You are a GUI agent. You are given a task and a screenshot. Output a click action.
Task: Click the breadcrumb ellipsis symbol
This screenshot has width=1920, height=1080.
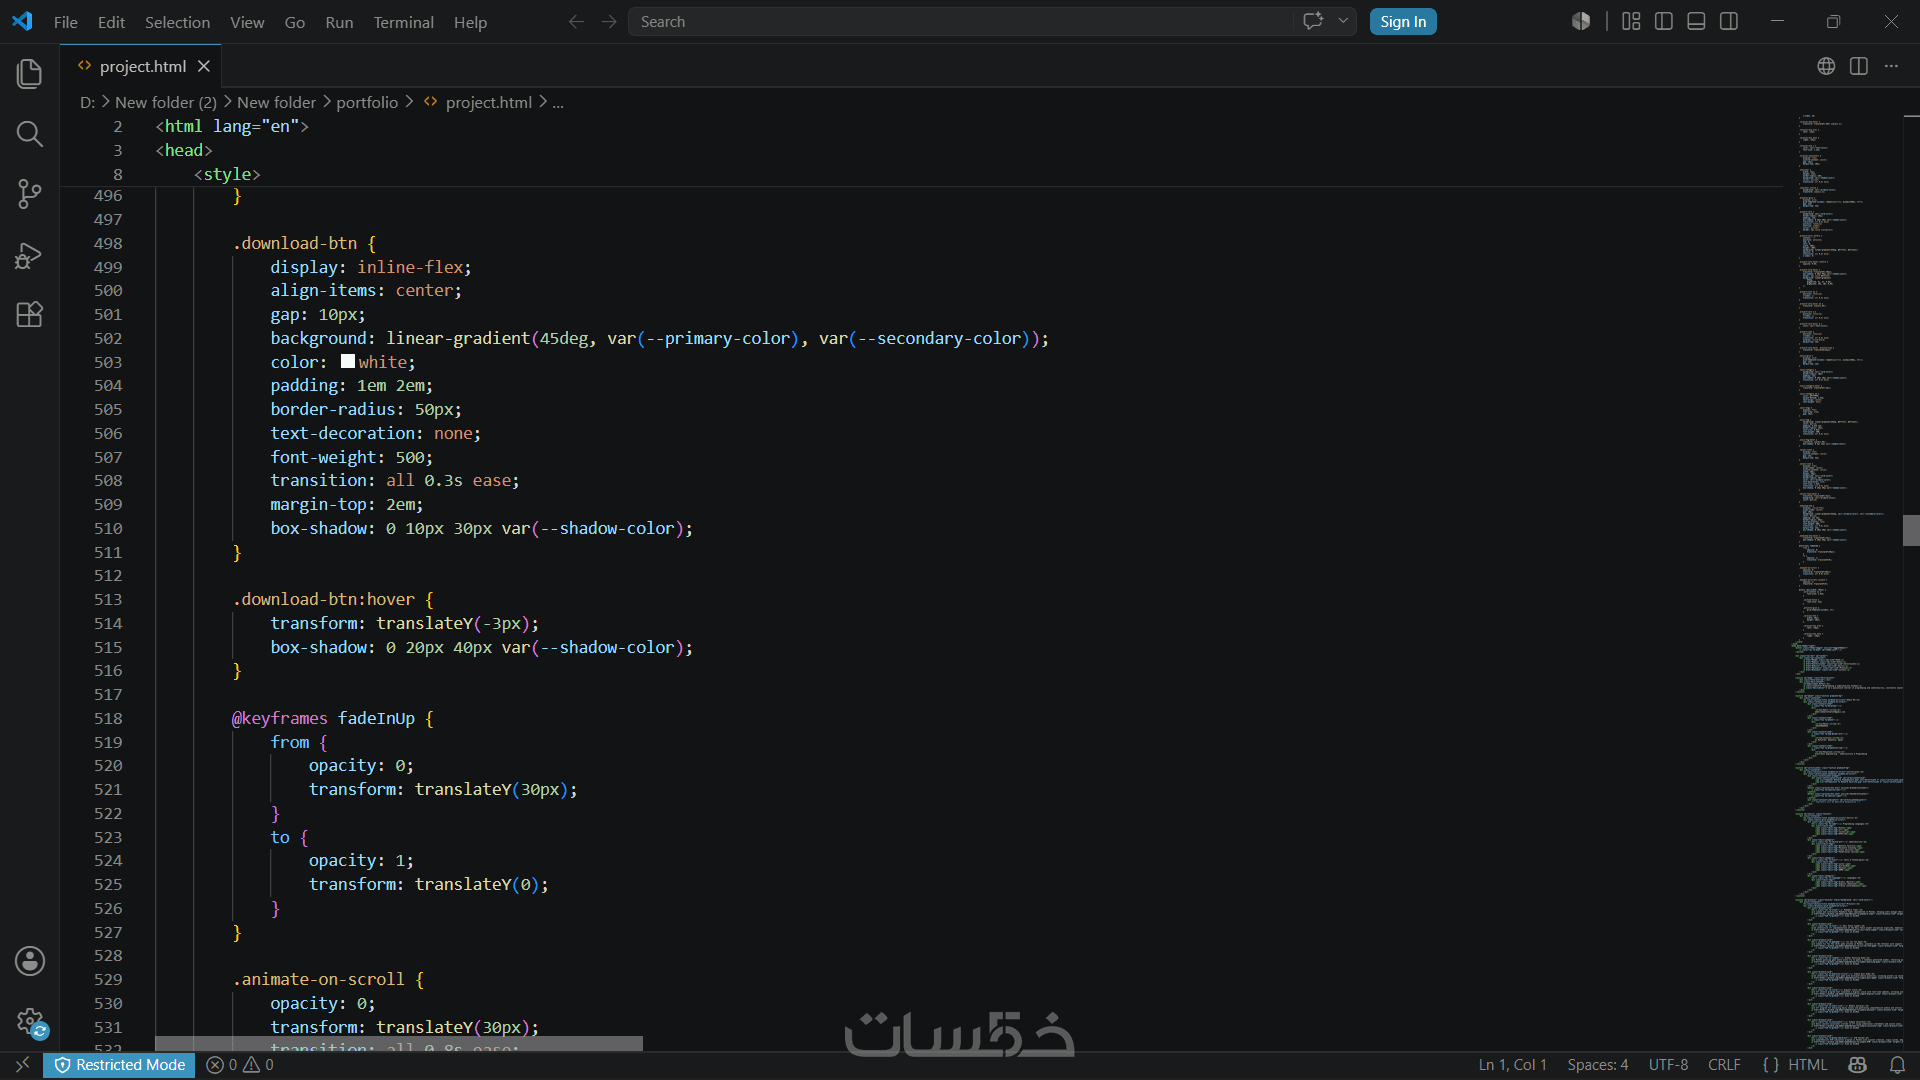click(558, 102)
